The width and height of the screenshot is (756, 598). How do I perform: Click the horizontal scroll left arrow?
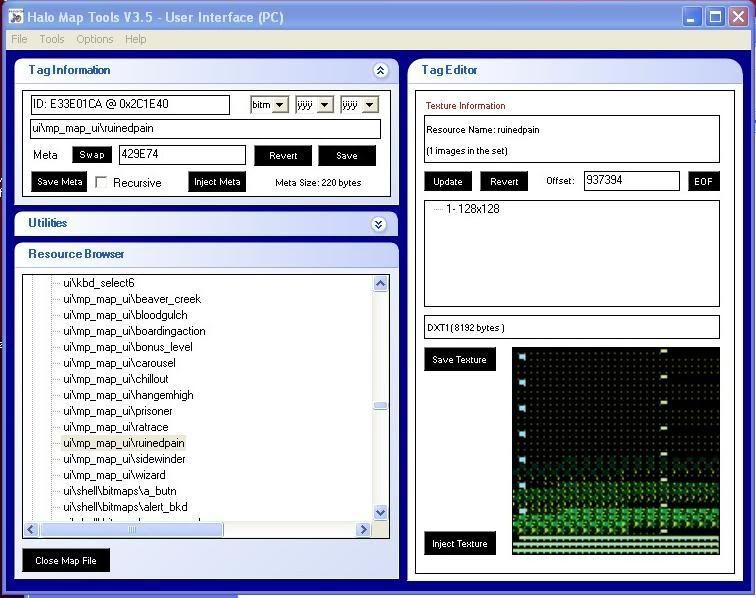[31, 530]
